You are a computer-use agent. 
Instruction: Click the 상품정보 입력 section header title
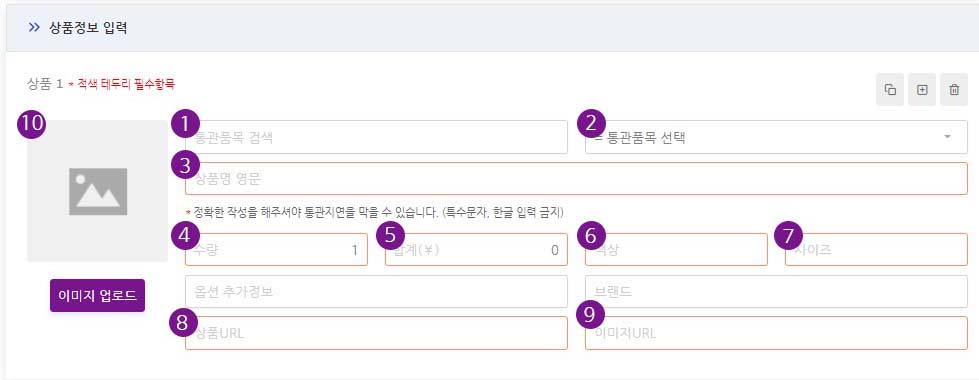(x=88, y=27)
